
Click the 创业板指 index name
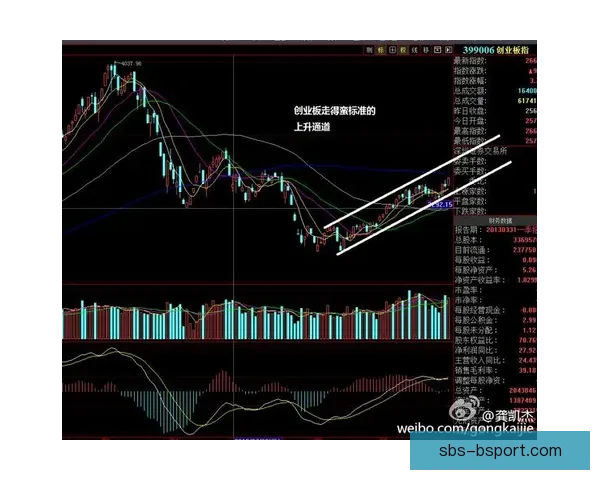point(513,50)
